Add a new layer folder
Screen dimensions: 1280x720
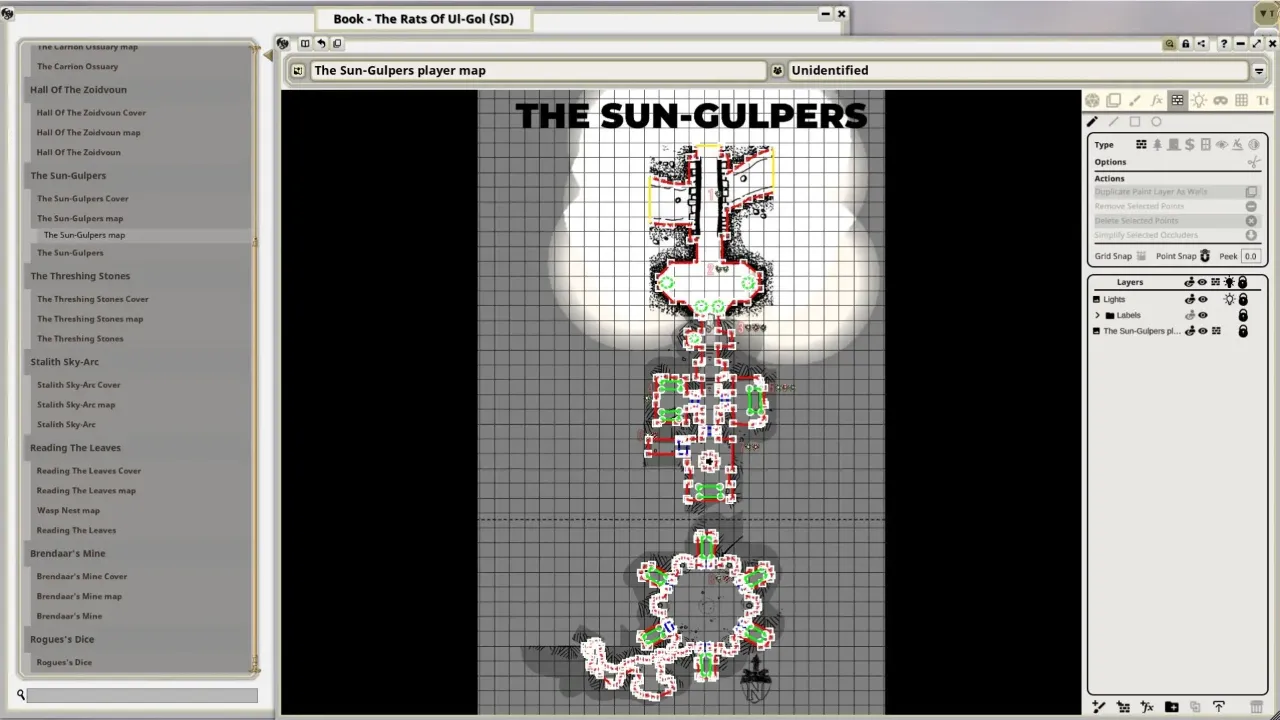pyautogui.click(x=1172, y=707)
